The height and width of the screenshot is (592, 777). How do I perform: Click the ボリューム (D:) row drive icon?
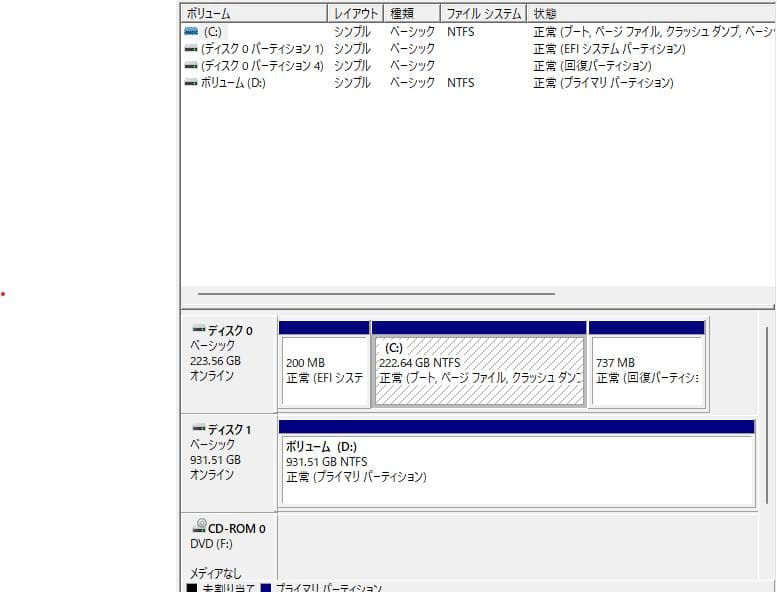pyautogui.click(x=191, y=82)
